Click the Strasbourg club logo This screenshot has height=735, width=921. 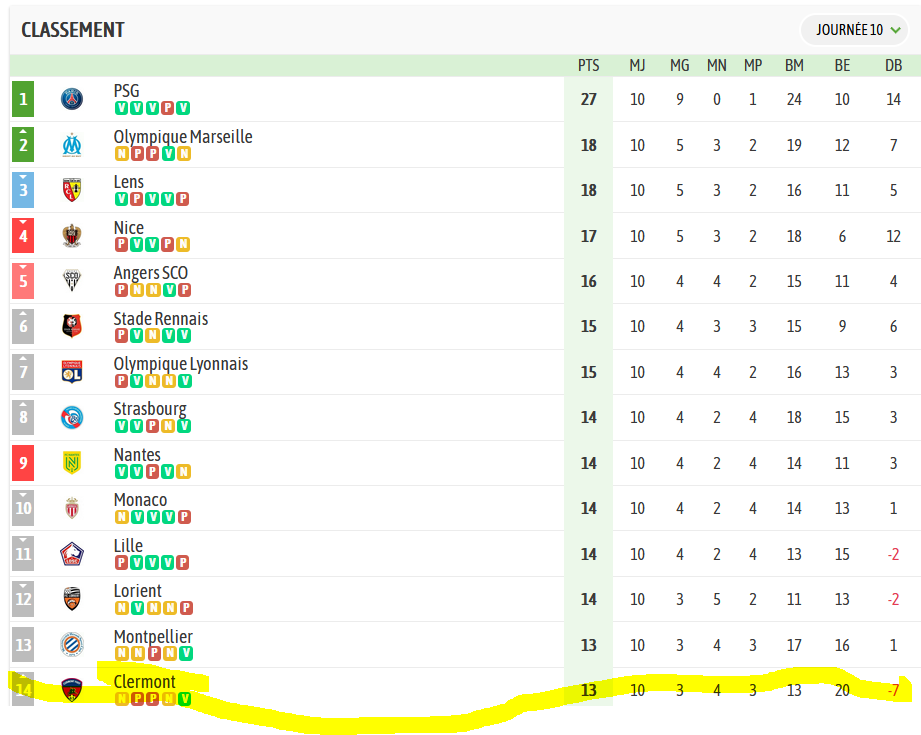pyautogui.click(x=72, y=417)
